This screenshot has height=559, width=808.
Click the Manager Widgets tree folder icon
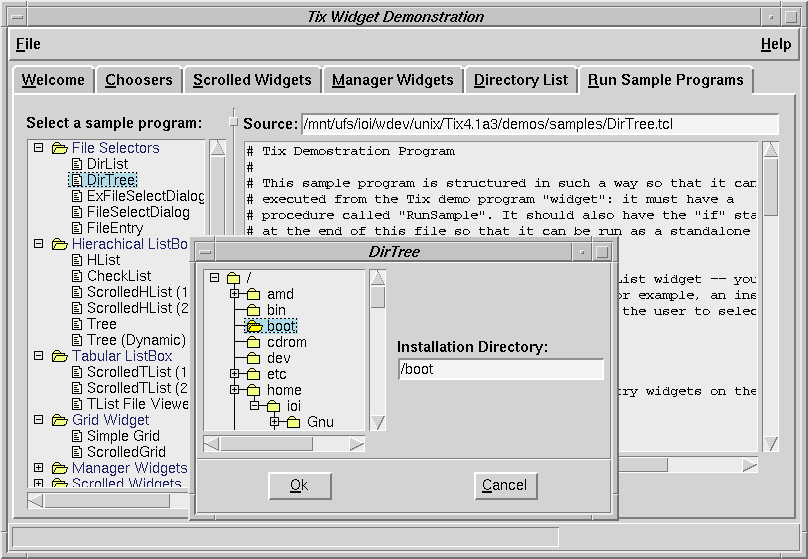click(x=60, y=468)
